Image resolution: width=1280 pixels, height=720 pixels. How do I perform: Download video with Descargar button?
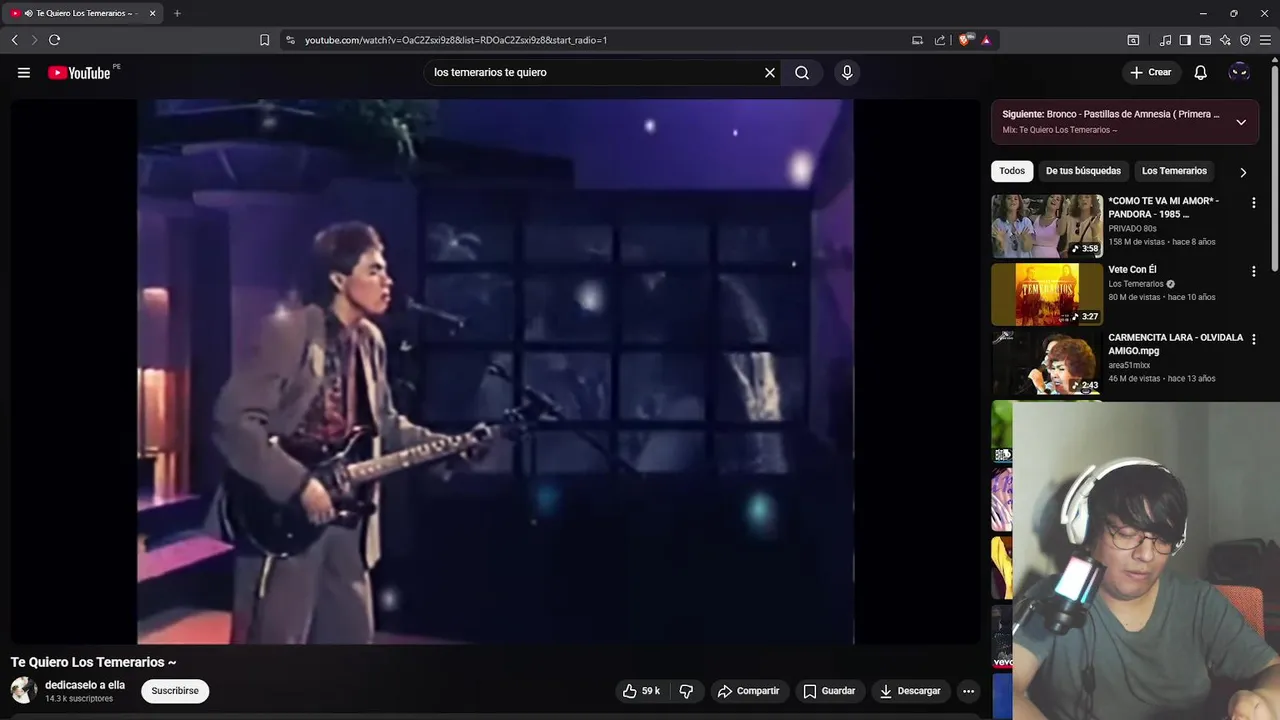[x=910, y=691]
